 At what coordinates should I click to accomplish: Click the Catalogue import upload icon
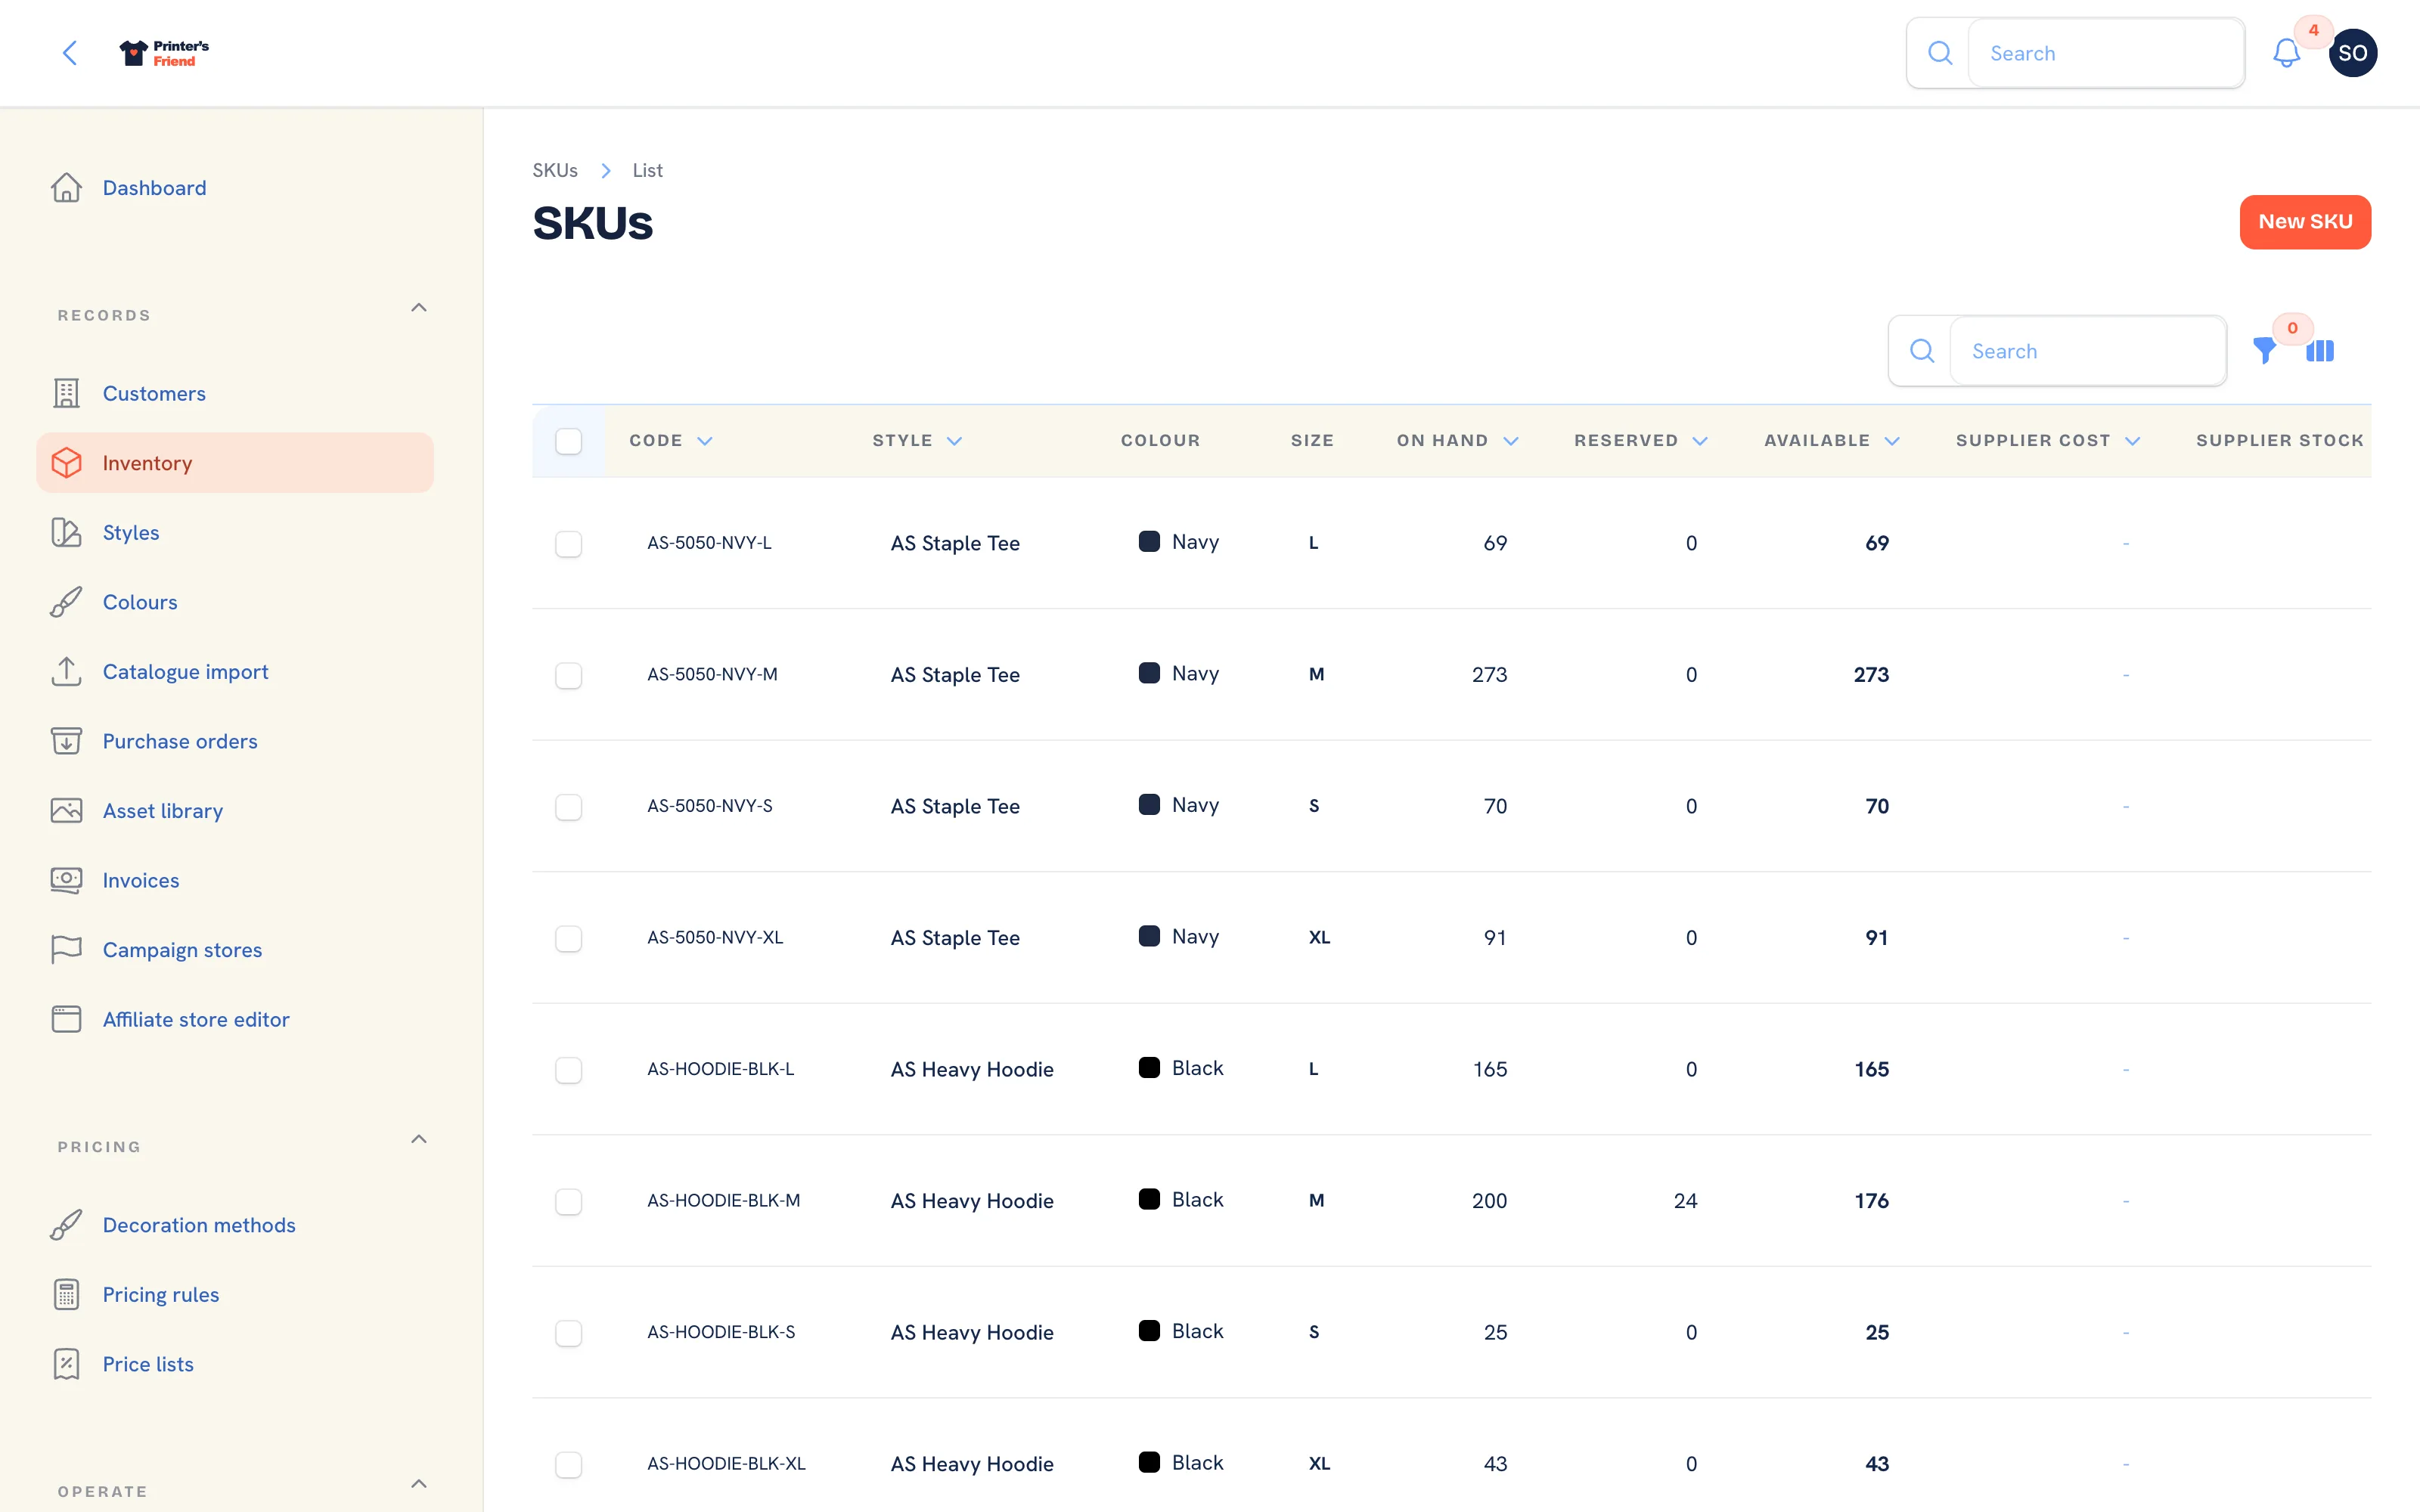[66, 671]
